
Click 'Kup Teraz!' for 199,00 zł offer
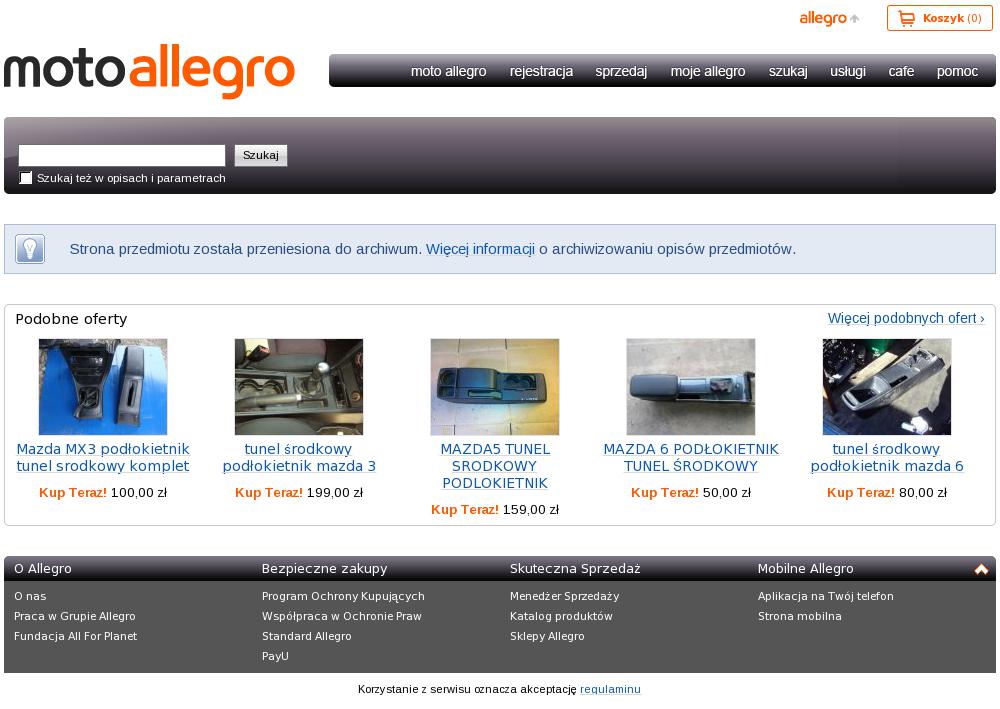point(268,492)
